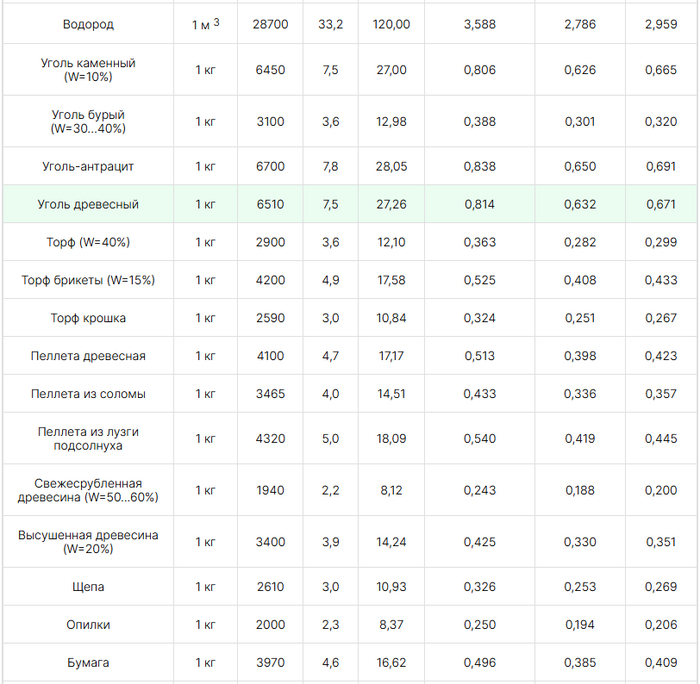The height and width of the screenshot is (684, 700).
Task: Click the highlighted Уголь древесный cell
Action: pos(88,204)
